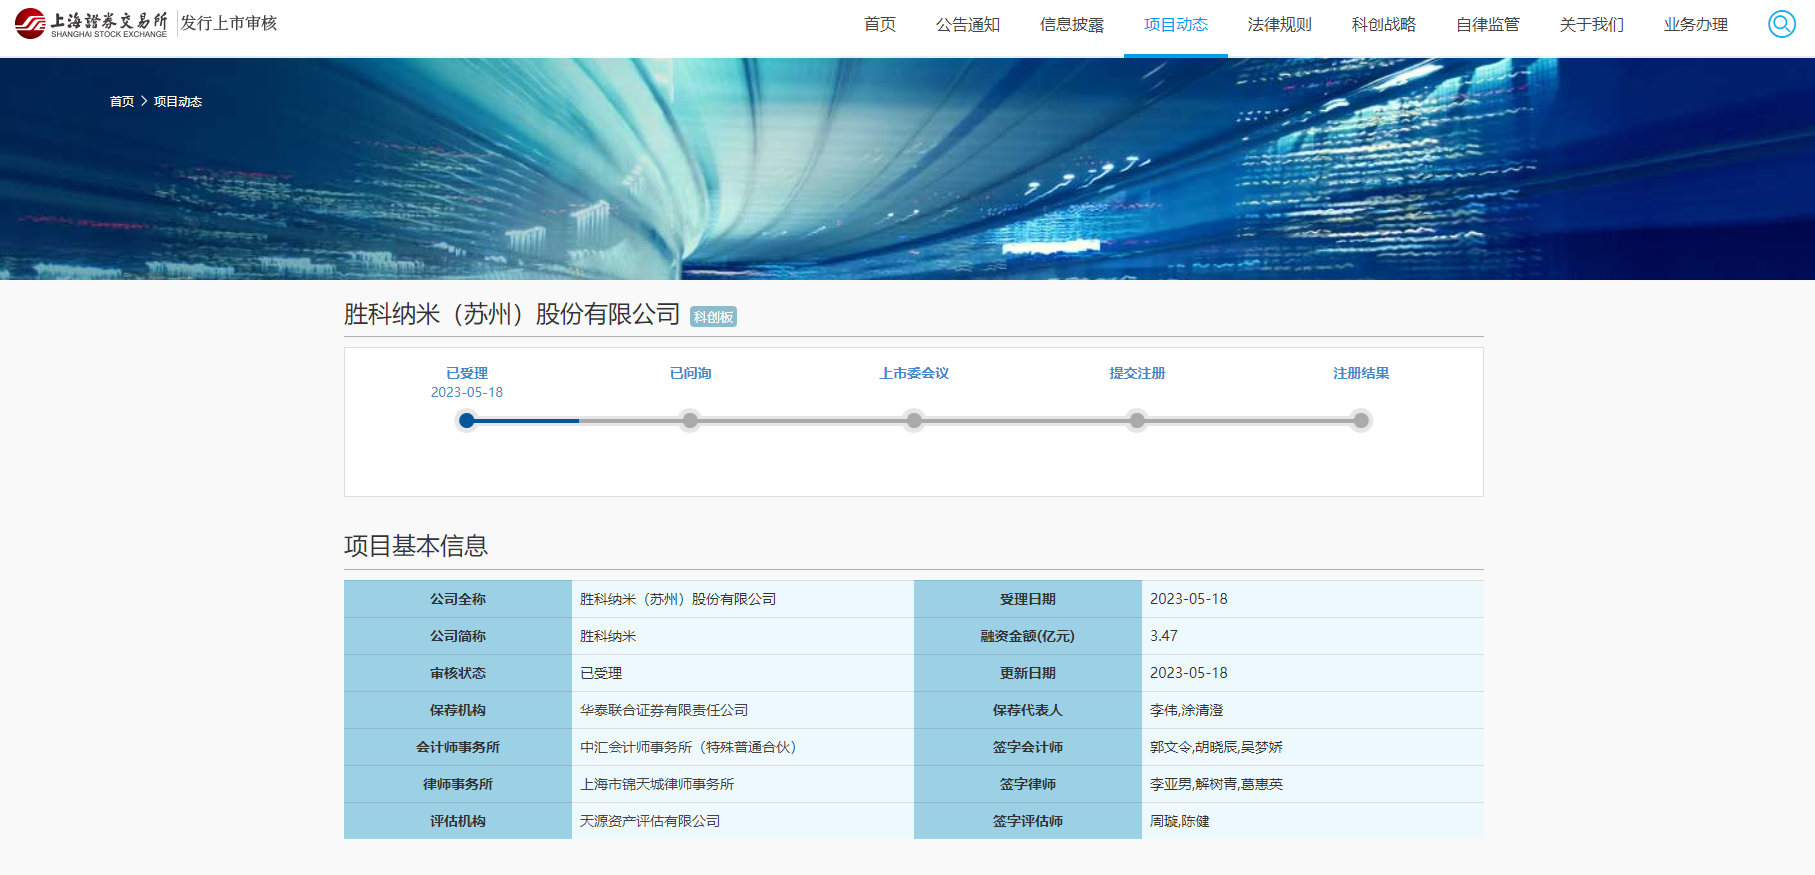Click the 受理日期 label cell
This screenshot has height=875, width=1815.
(1028, 599)
